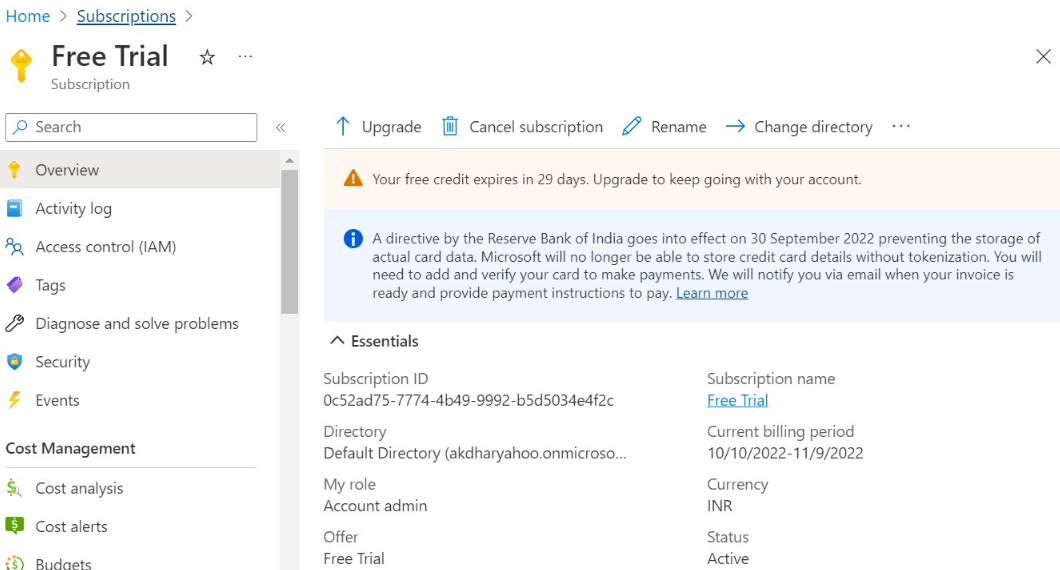Click the Active status value
The width and height of the screenshot is (1060, 570).
coord(728,559)
